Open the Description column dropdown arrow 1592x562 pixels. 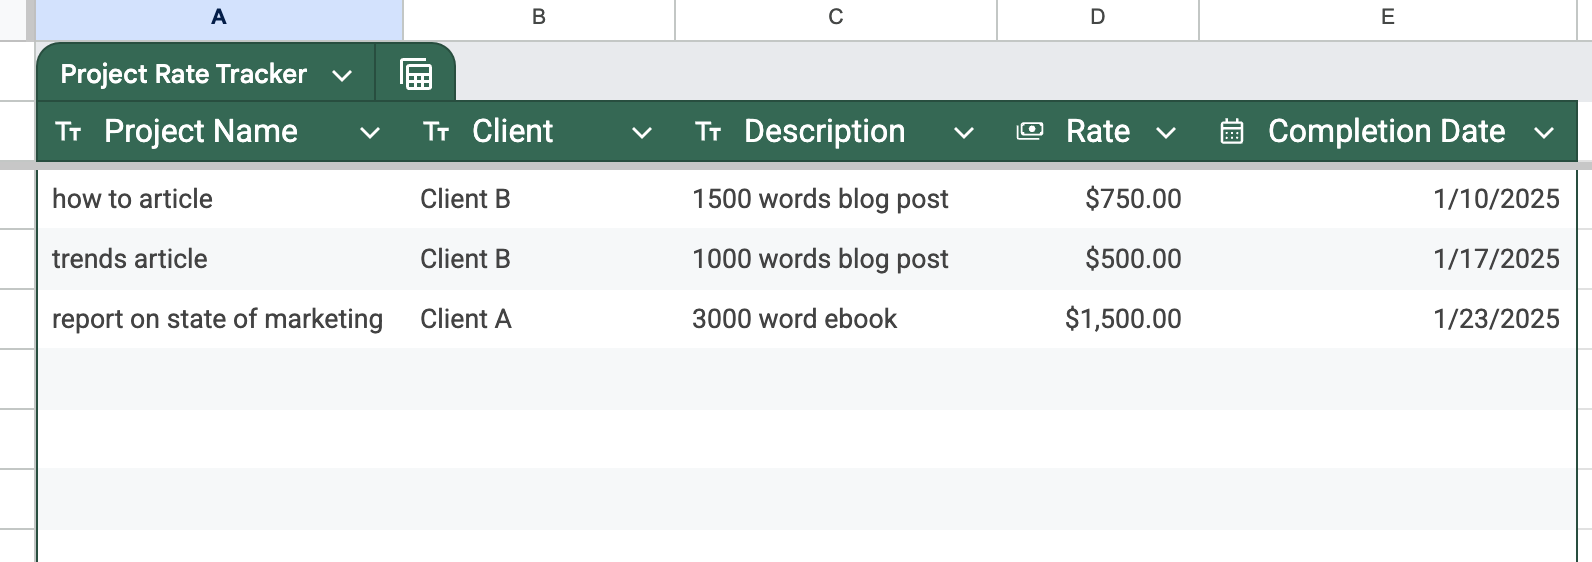[x=963, y=133]
